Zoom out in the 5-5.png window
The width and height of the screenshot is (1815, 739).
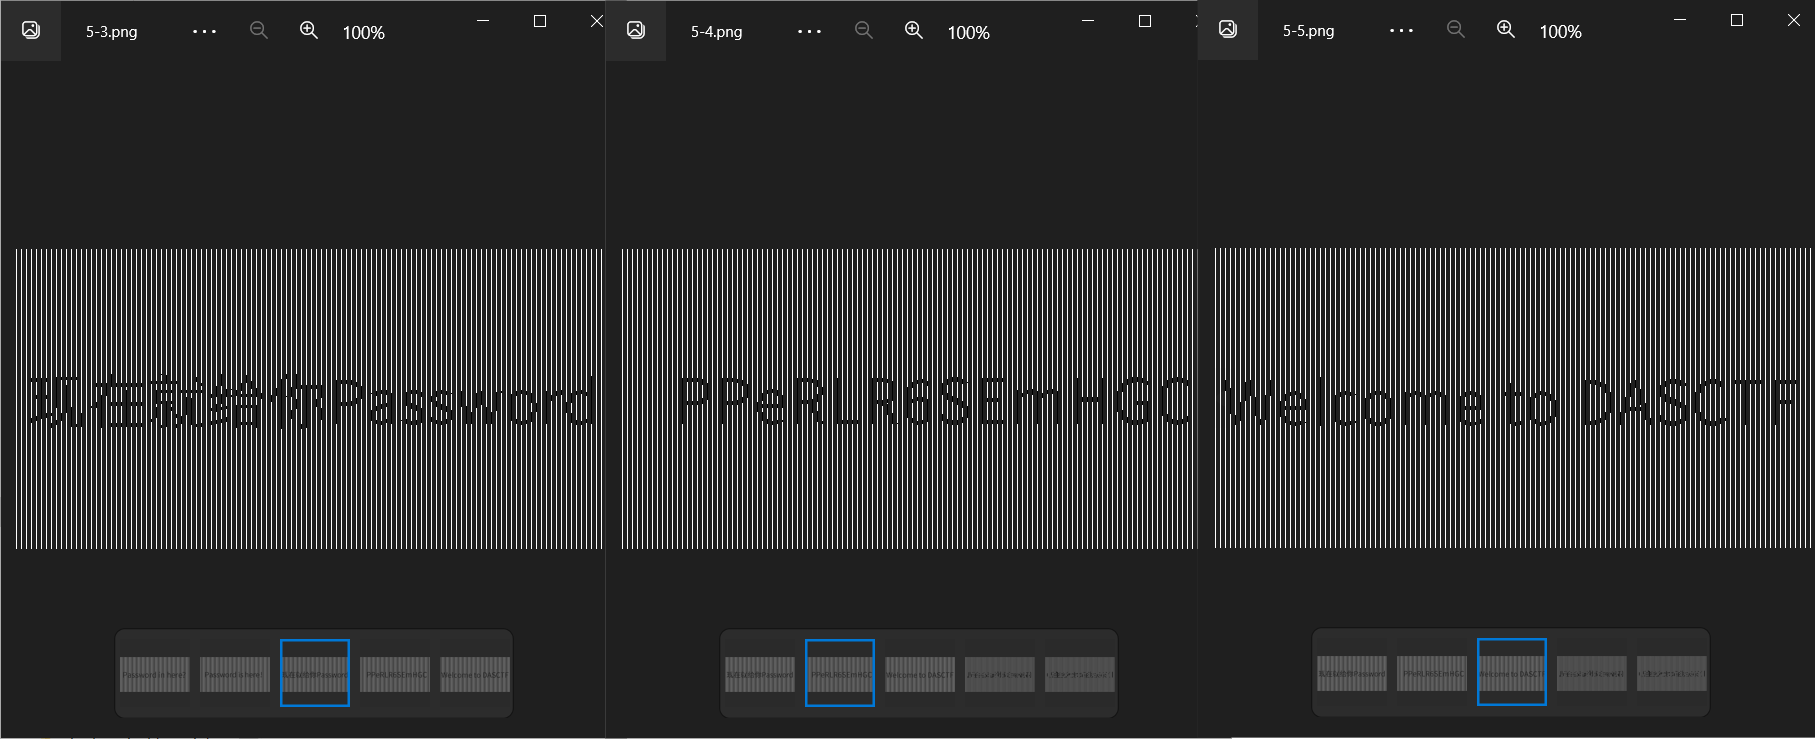point(1456,30)
